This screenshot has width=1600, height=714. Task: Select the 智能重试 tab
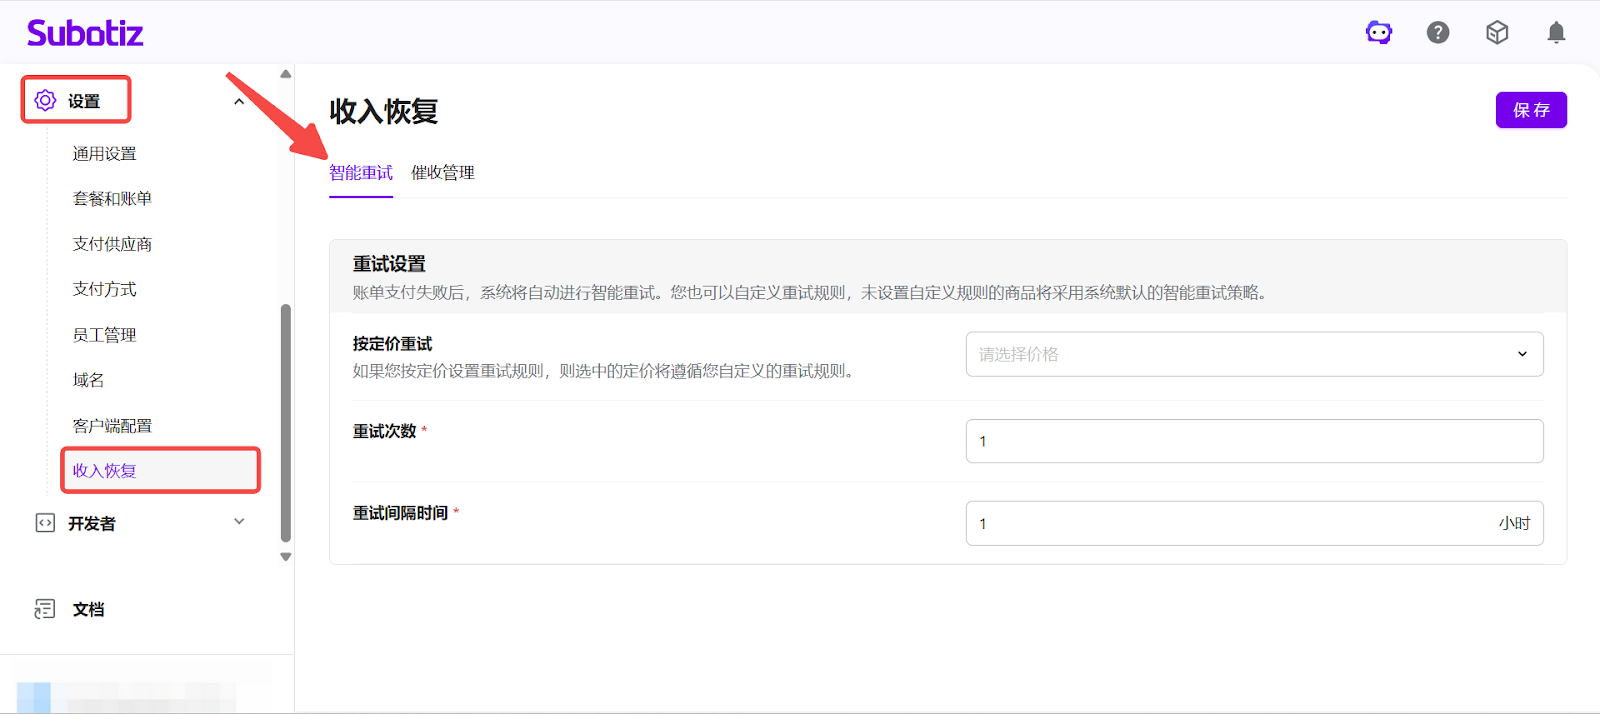click(x=361, y=173)
